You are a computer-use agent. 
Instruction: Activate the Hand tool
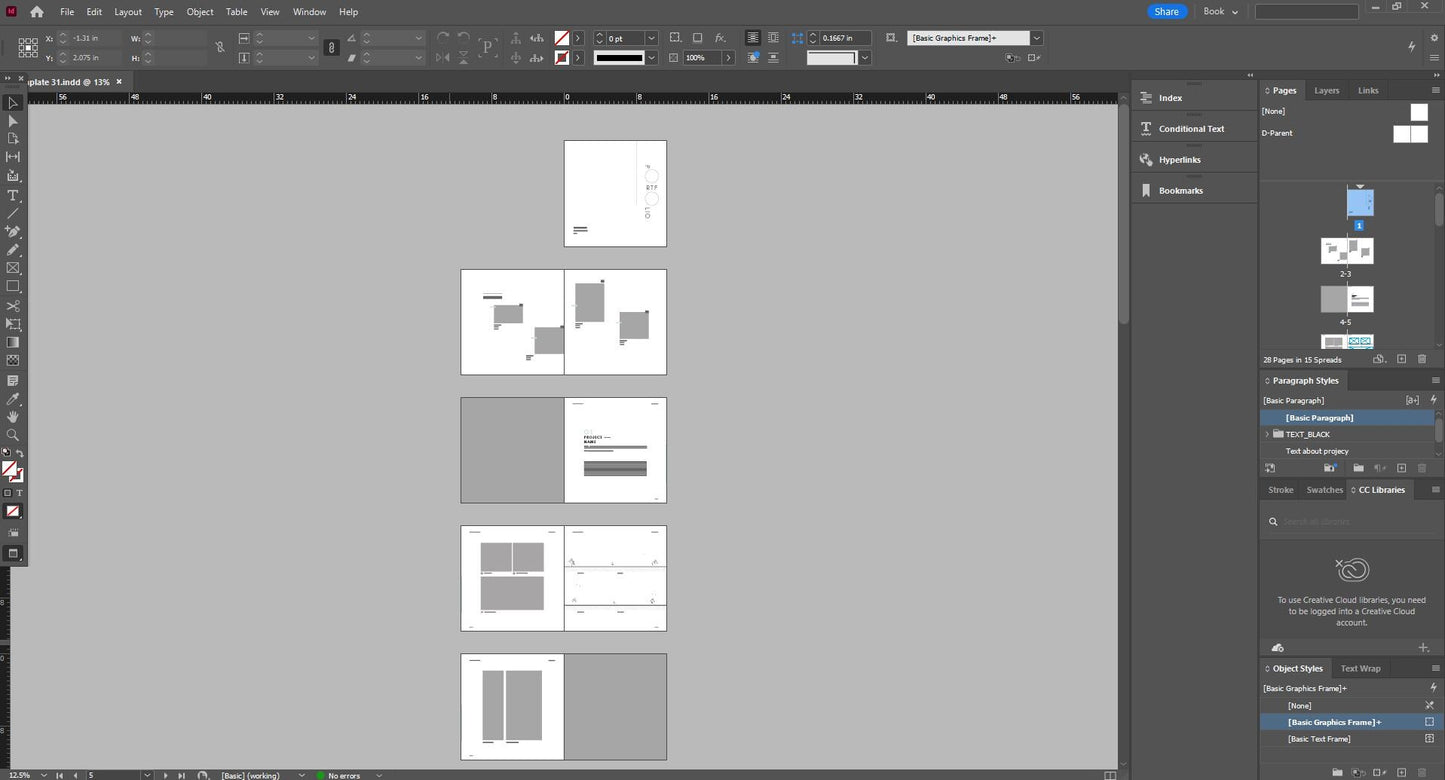point(13,417)
